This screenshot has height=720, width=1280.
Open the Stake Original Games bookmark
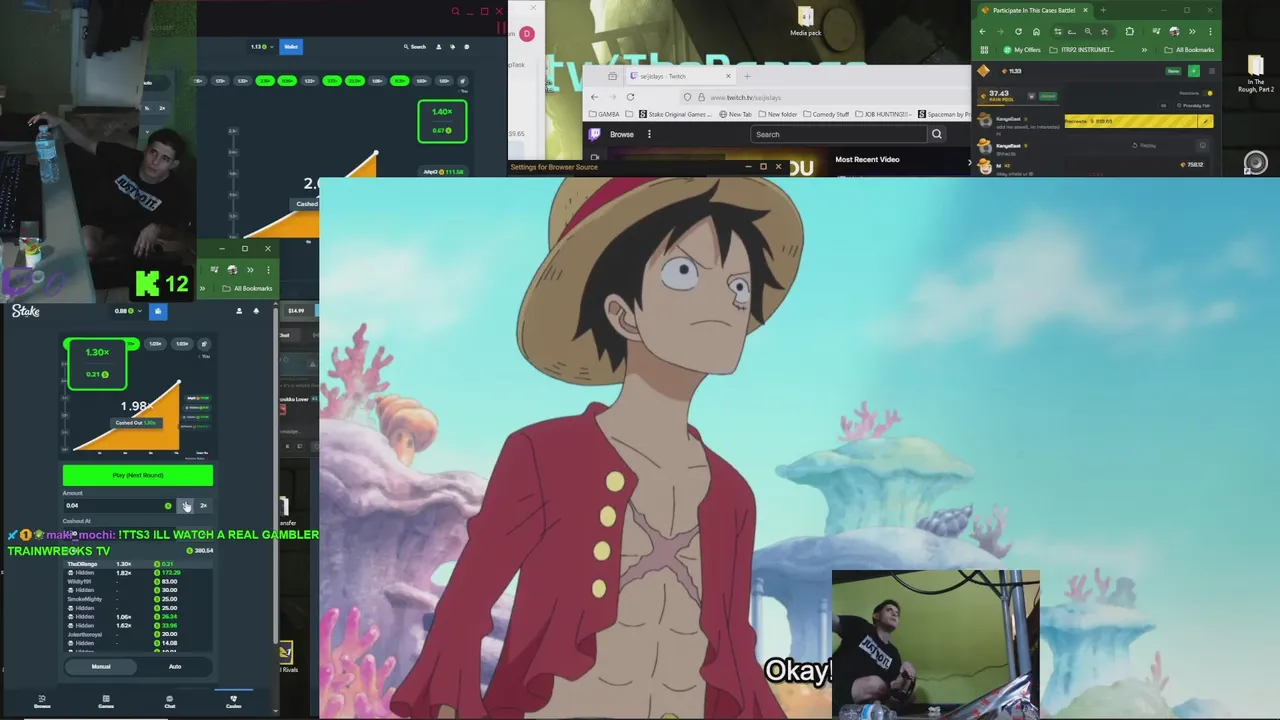(676, 114)
